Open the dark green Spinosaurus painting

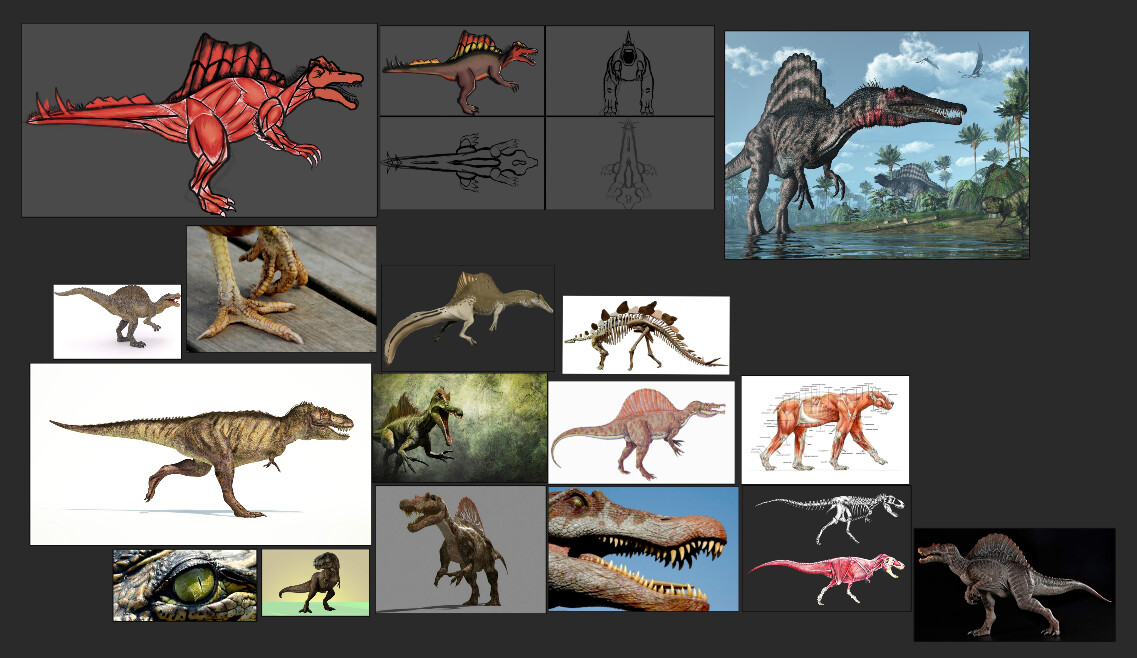461,425
